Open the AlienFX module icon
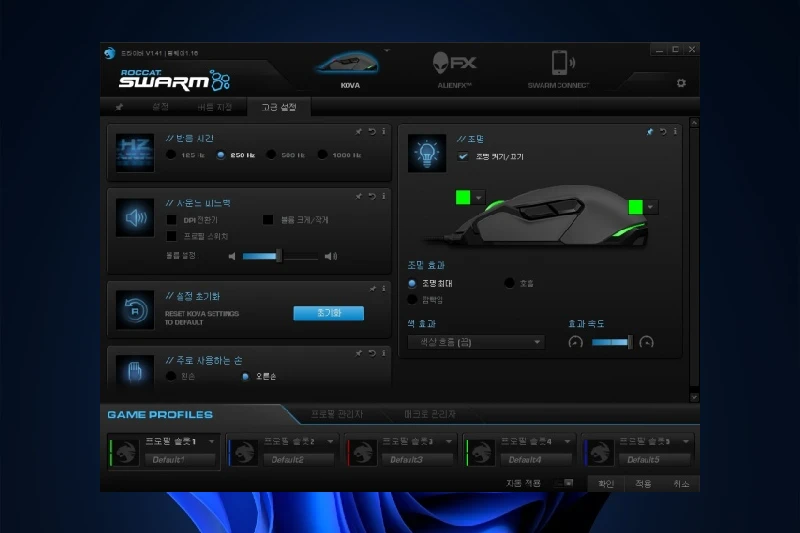This screenshot has height=533, width=800. [454, 65]
